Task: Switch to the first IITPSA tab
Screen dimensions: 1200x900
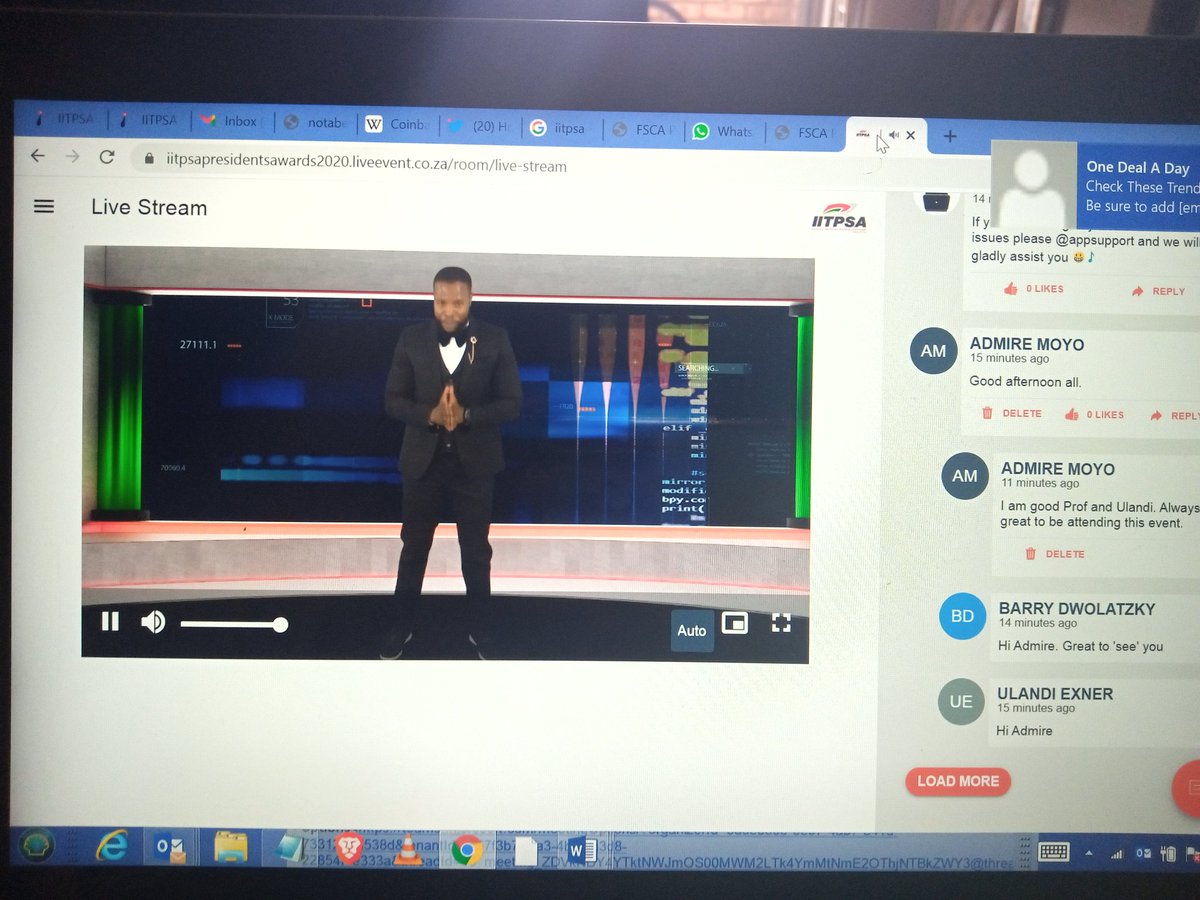Action: point(64,119)
